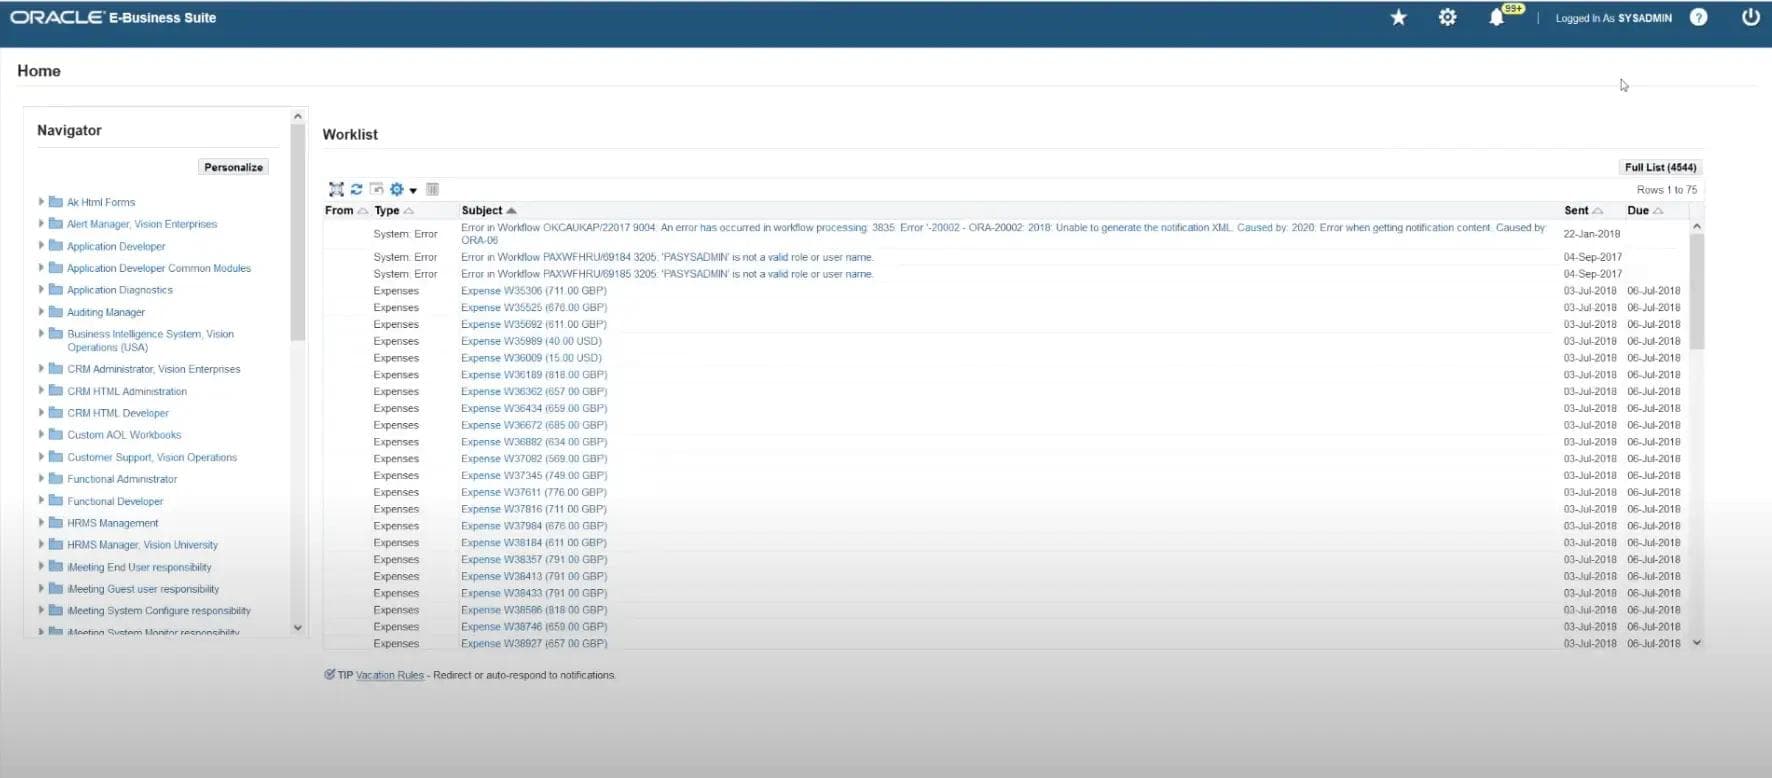1772x778 pixels.
Task: Click the Worklist scrollbar thumb
Action: tap(1696, 291)
